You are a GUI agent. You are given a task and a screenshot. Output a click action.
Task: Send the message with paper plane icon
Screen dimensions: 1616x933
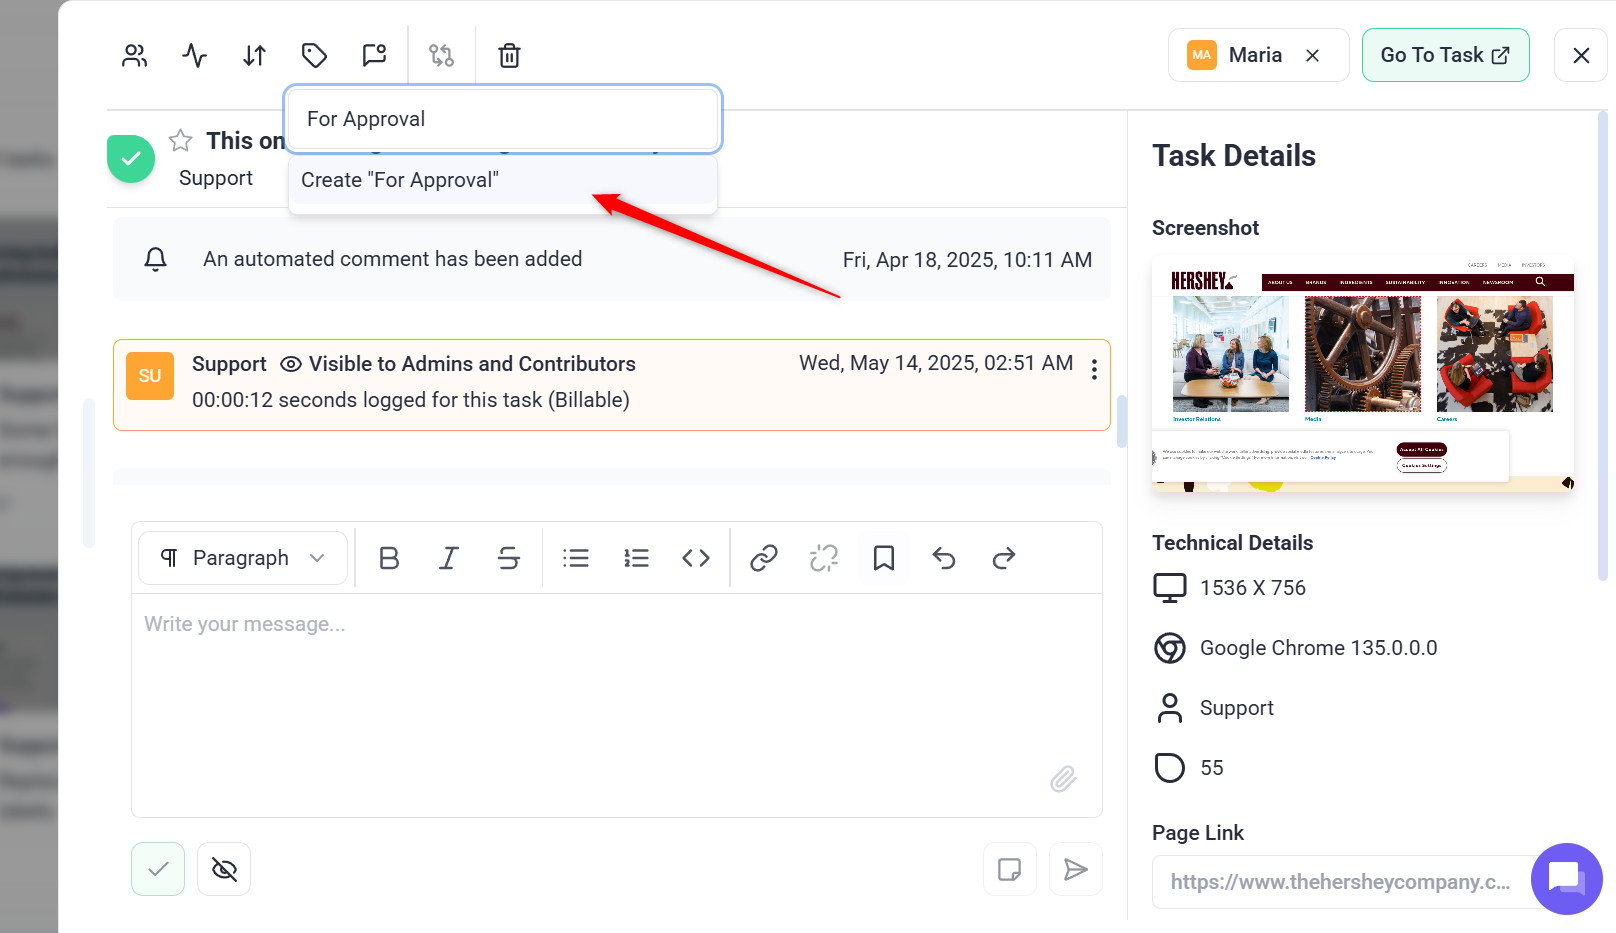click(x=1075, y=870)
